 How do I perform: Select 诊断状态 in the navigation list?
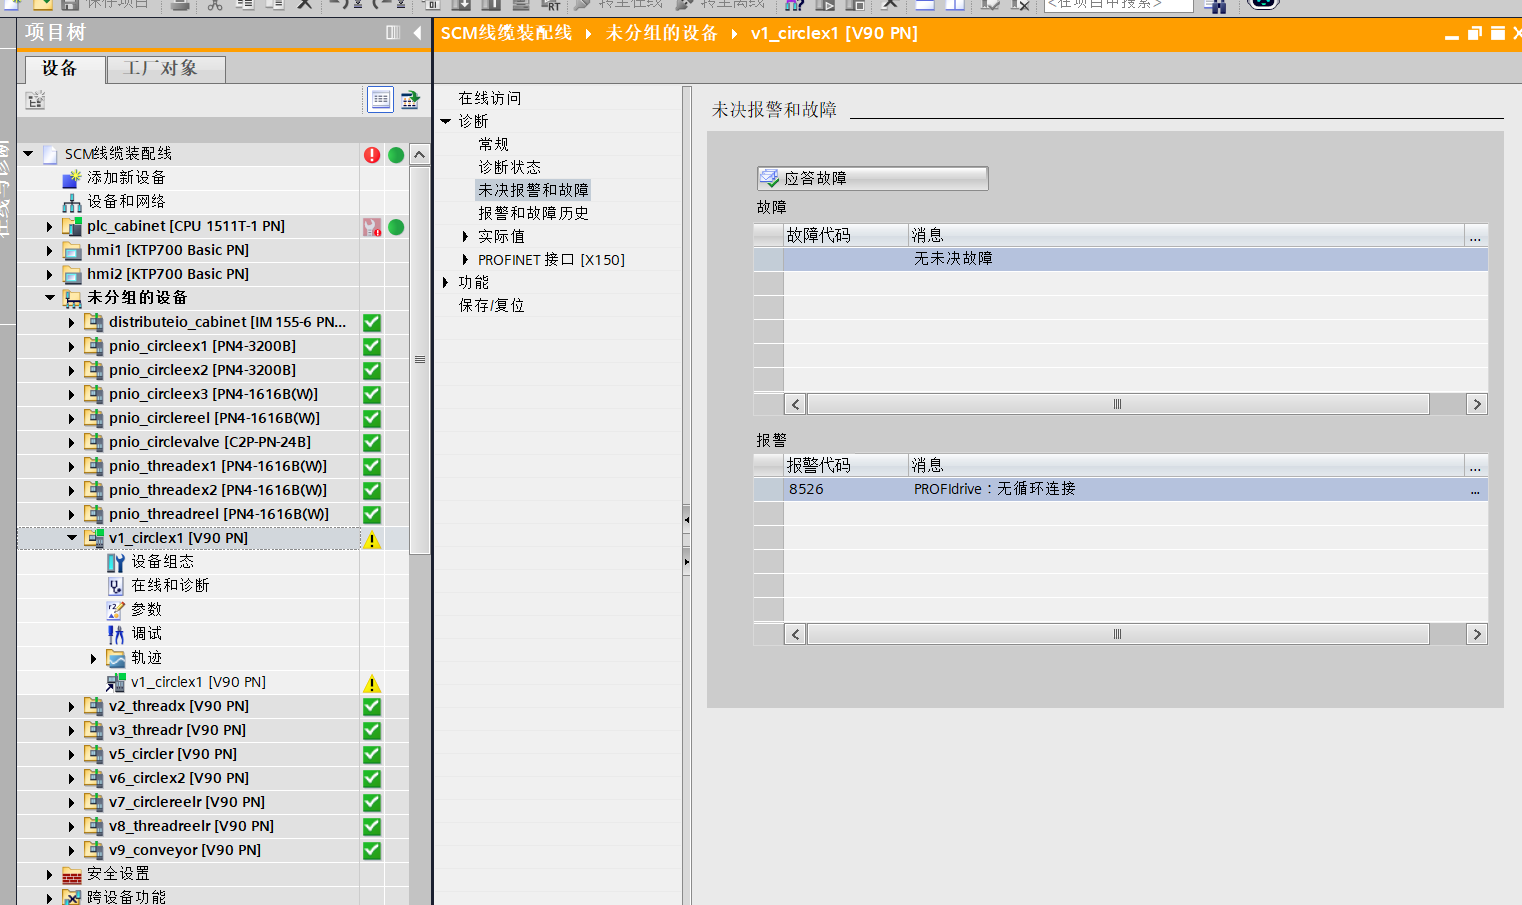(509, 168)
